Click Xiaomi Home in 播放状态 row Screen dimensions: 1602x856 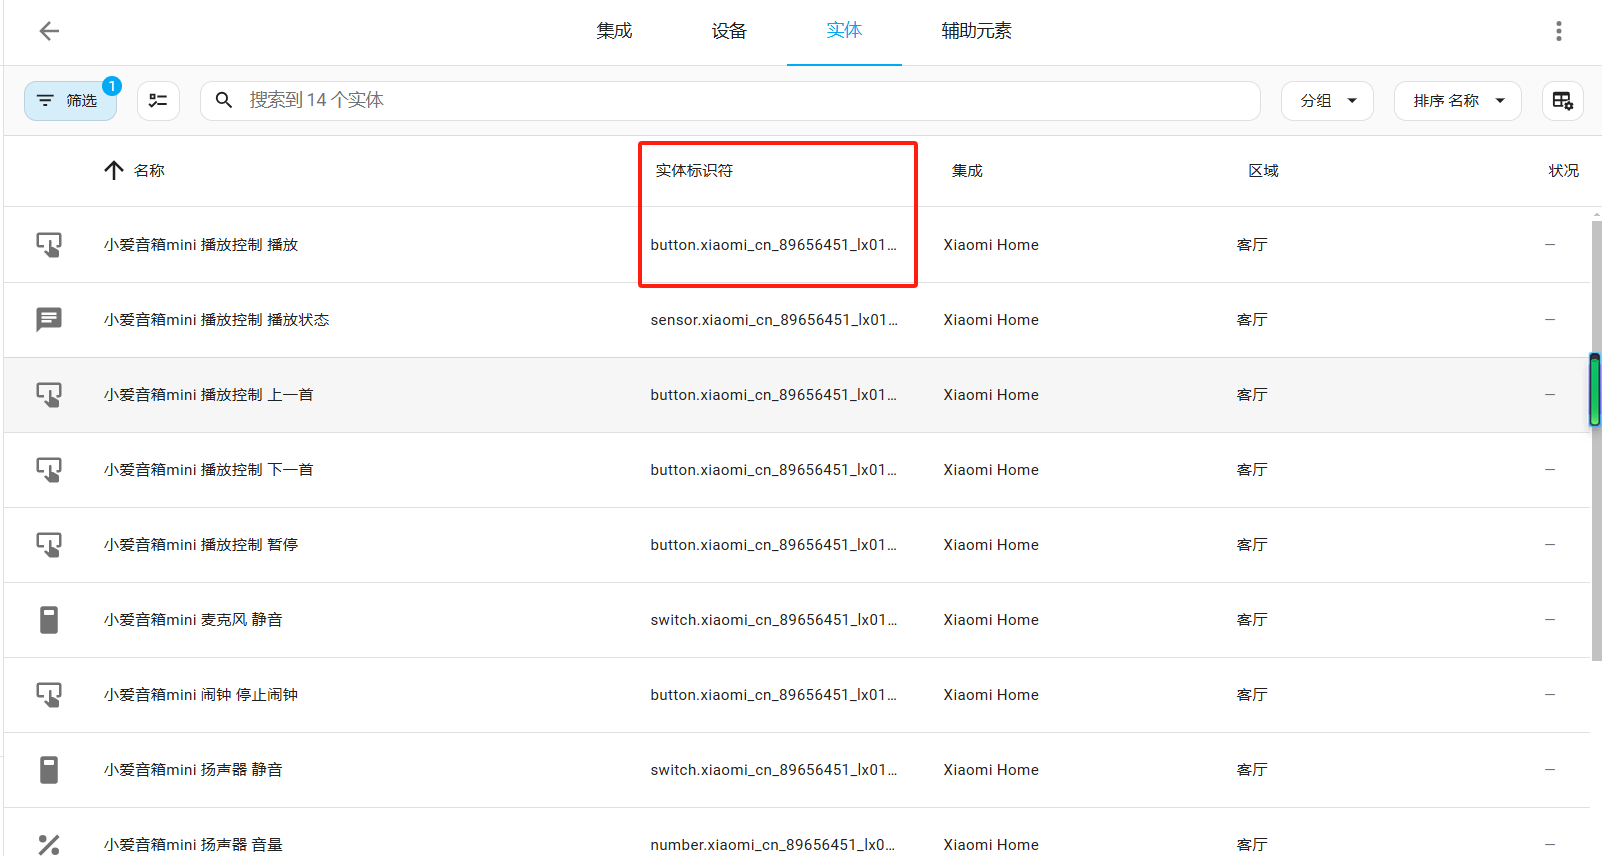coord(991,320)
